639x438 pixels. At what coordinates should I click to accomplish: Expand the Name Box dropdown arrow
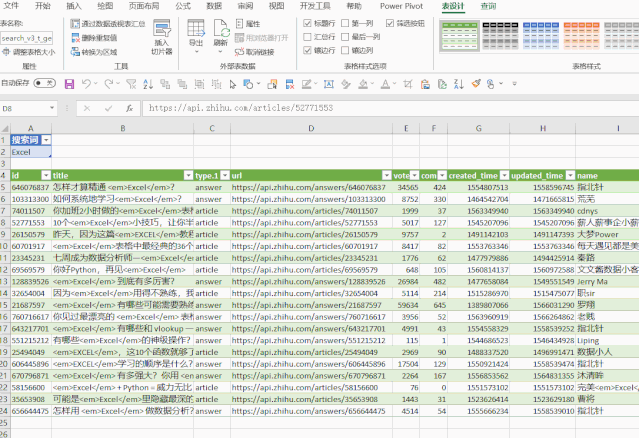52,108
